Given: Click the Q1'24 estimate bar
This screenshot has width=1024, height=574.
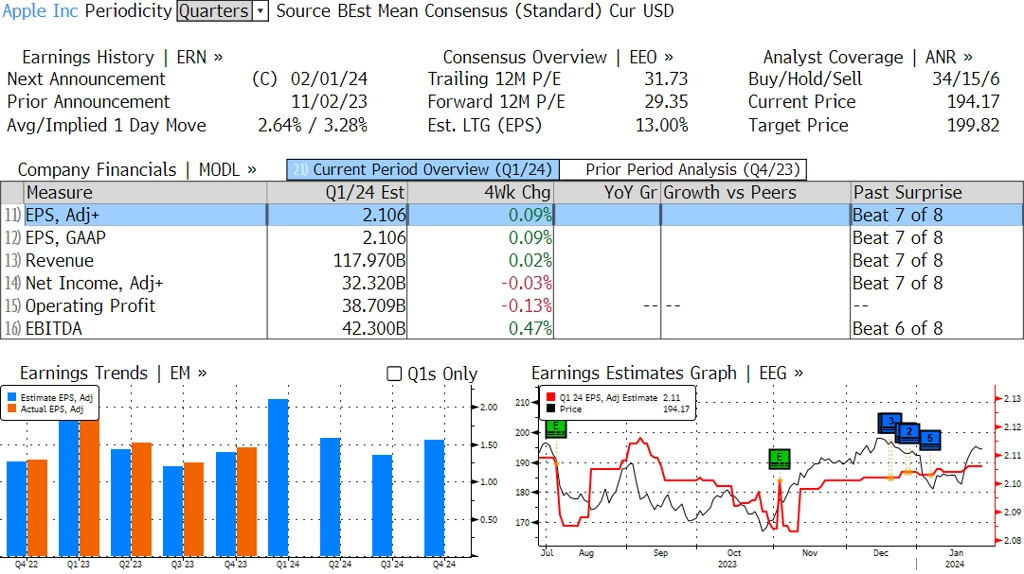Looking at the screenshot, I should pyautogui.click(x=278, y=477).
